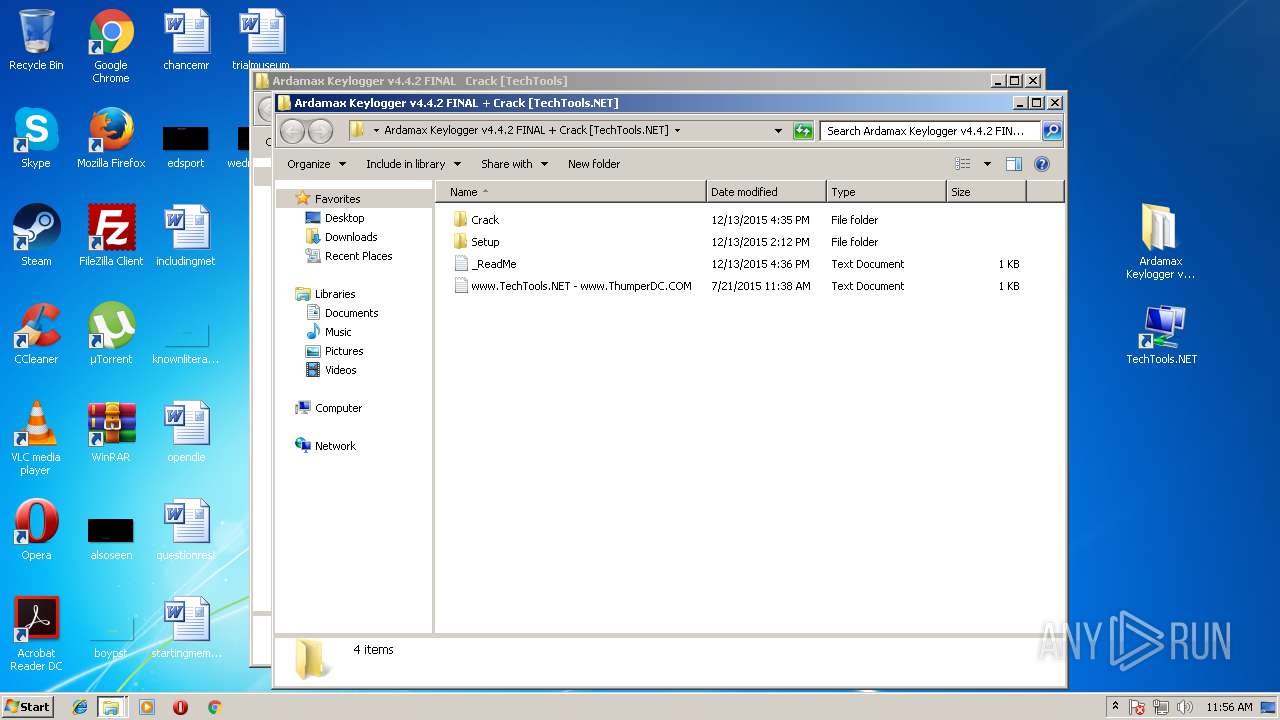Open Opera browser shortcut
This screenshot has width=1280, height=720.
pos(36,531)
